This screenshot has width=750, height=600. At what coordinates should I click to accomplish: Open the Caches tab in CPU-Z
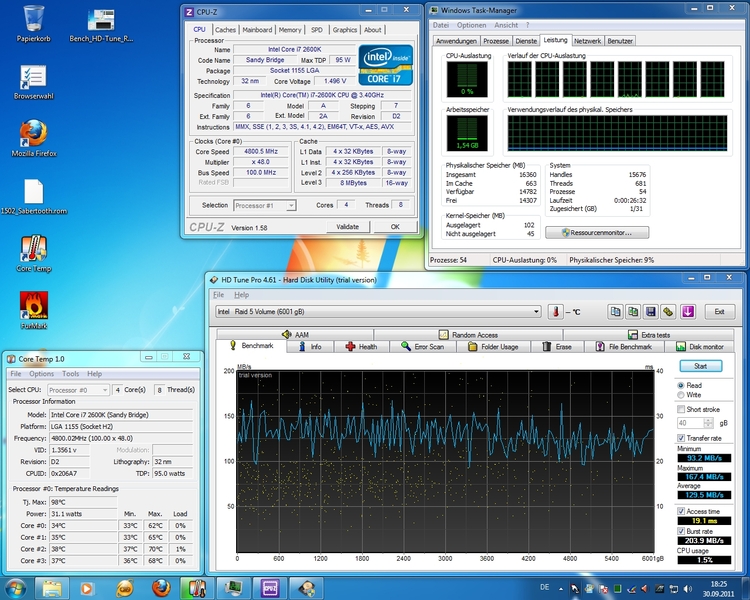(x=225, y=30)
